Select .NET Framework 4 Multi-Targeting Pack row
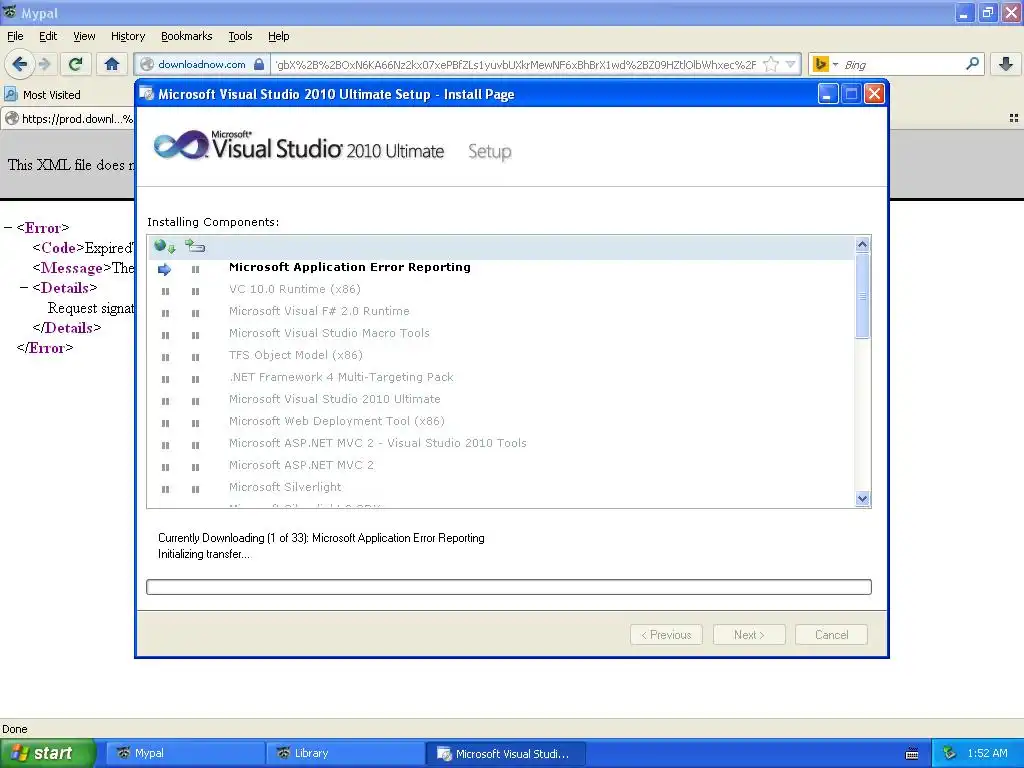The width and height of the screenshot is (1024, 768). [x=501, y=377]
